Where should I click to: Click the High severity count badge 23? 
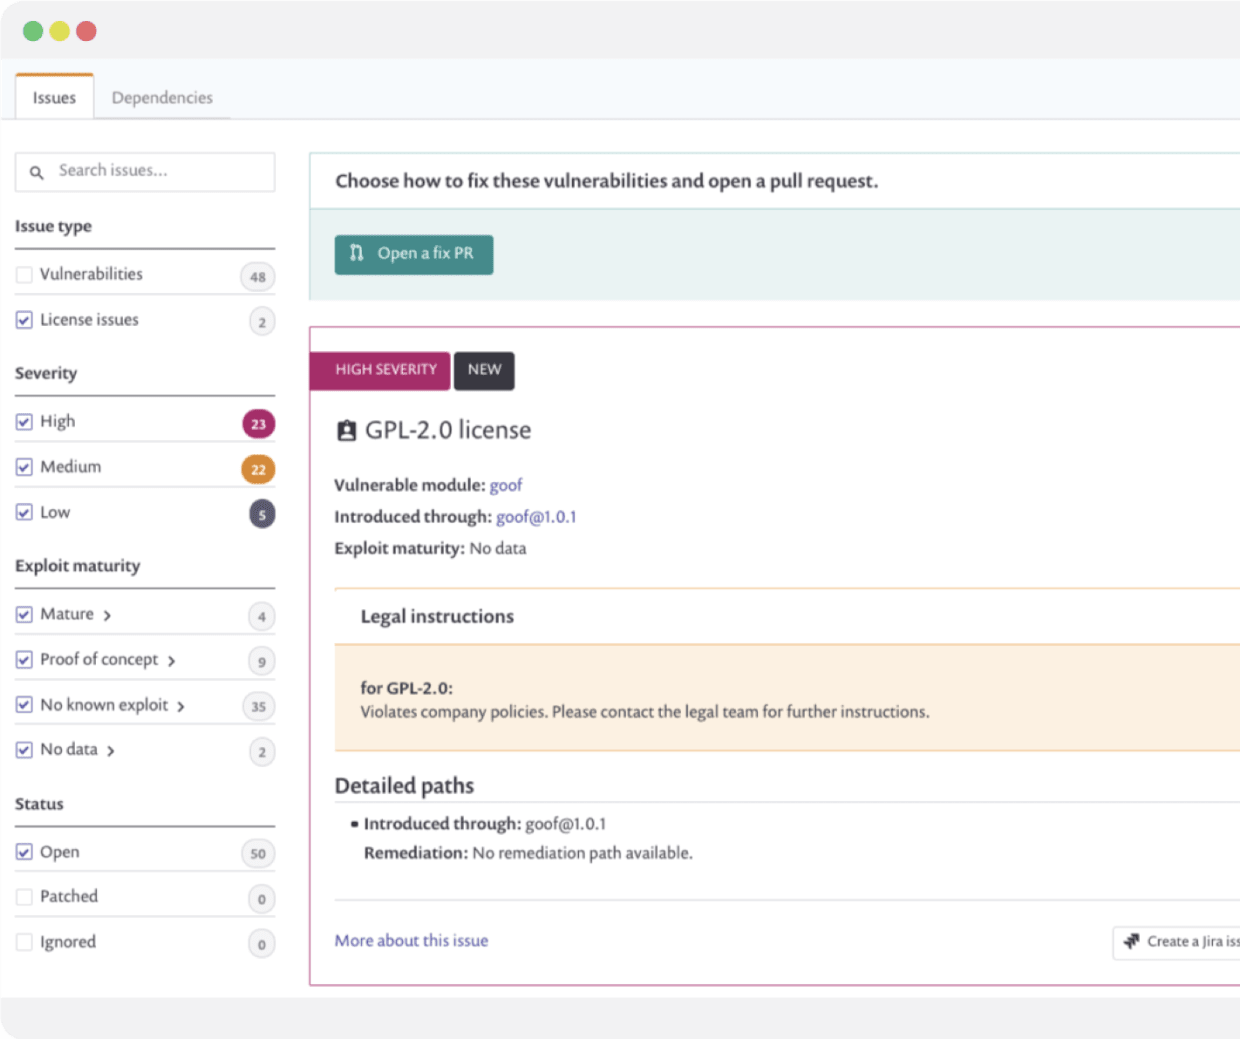tap(258, 424)
